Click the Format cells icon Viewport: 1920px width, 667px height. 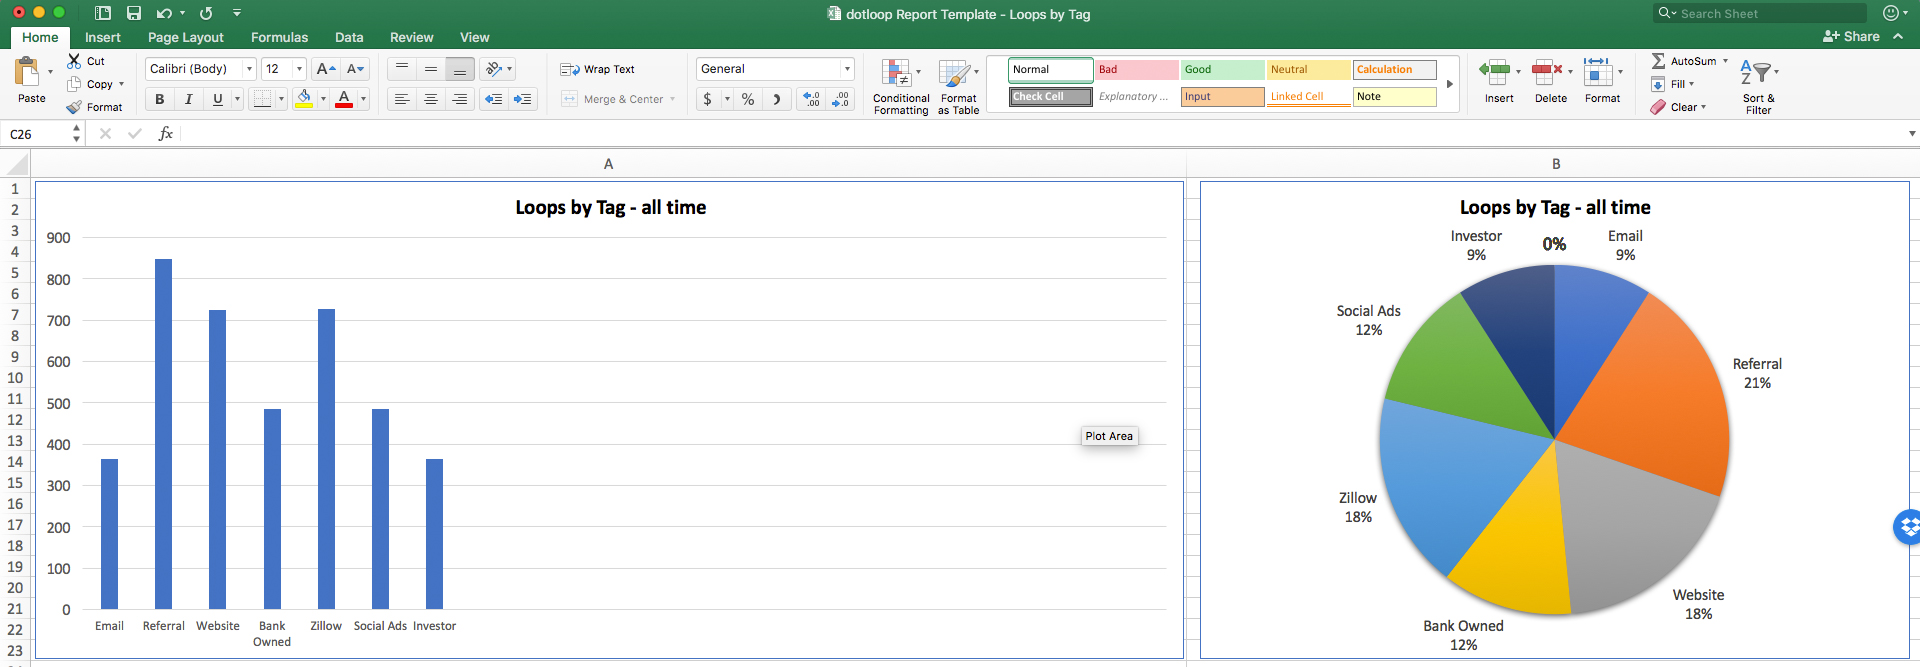coord(1598,72)
